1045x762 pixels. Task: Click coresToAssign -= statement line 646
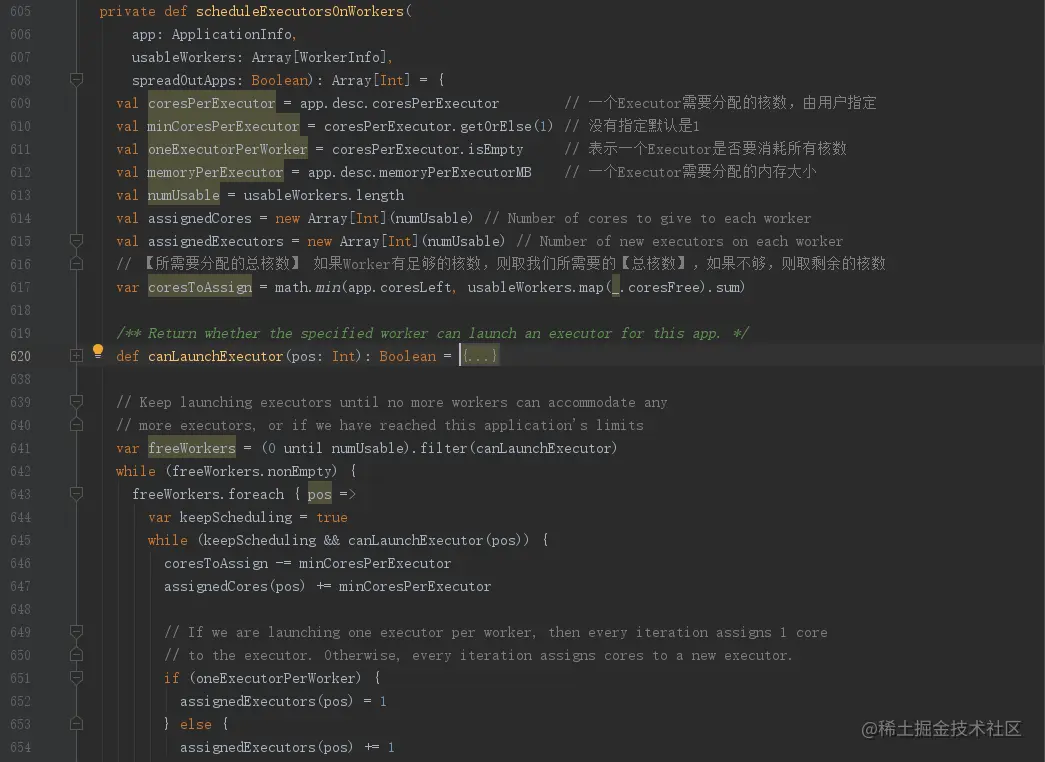(308, 563)
